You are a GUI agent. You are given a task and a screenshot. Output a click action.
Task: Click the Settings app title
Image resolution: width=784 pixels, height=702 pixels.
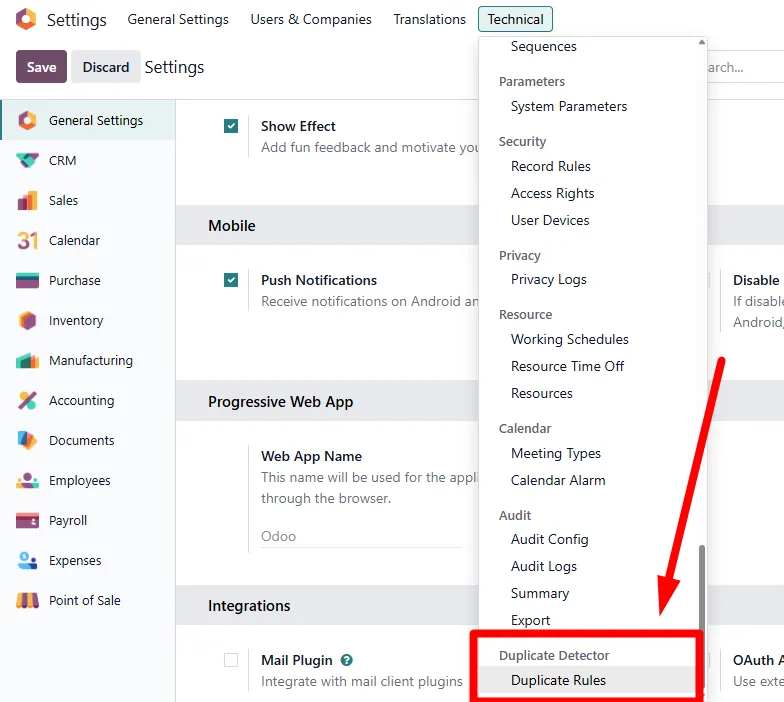[x=76, y=20]
